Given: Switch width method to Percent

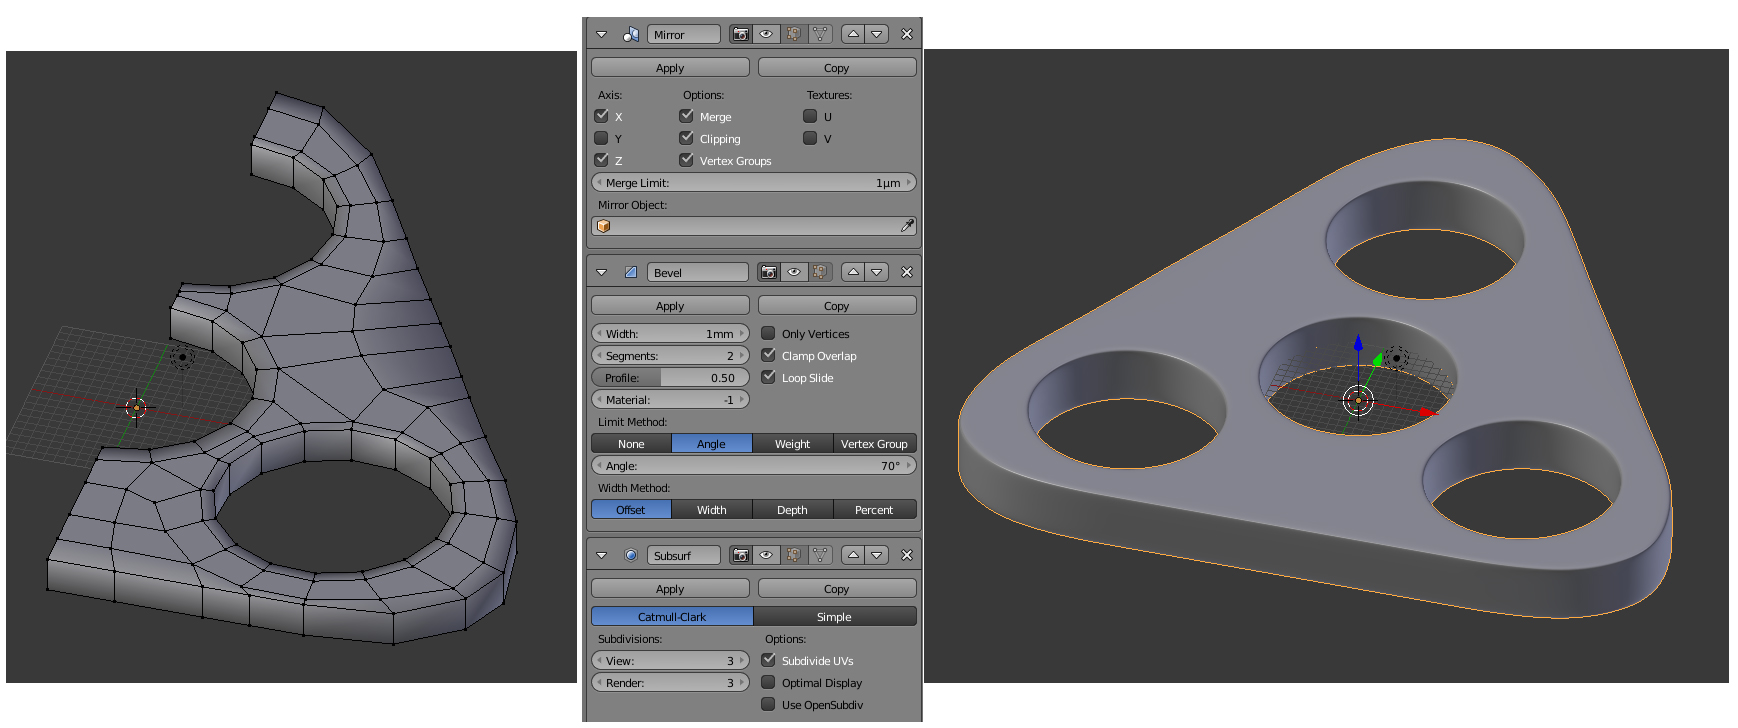Looking at the screenshot, I should (874, 510).
